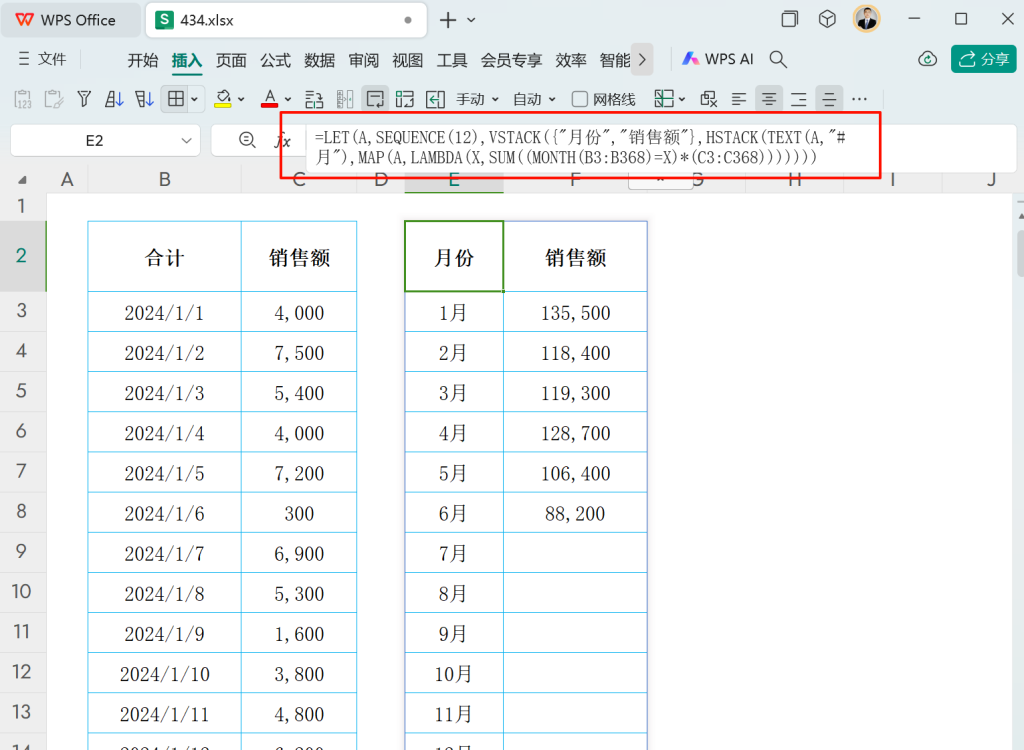Select cell with 2024/1/5

pyautogui.click(x=165, y=473)
